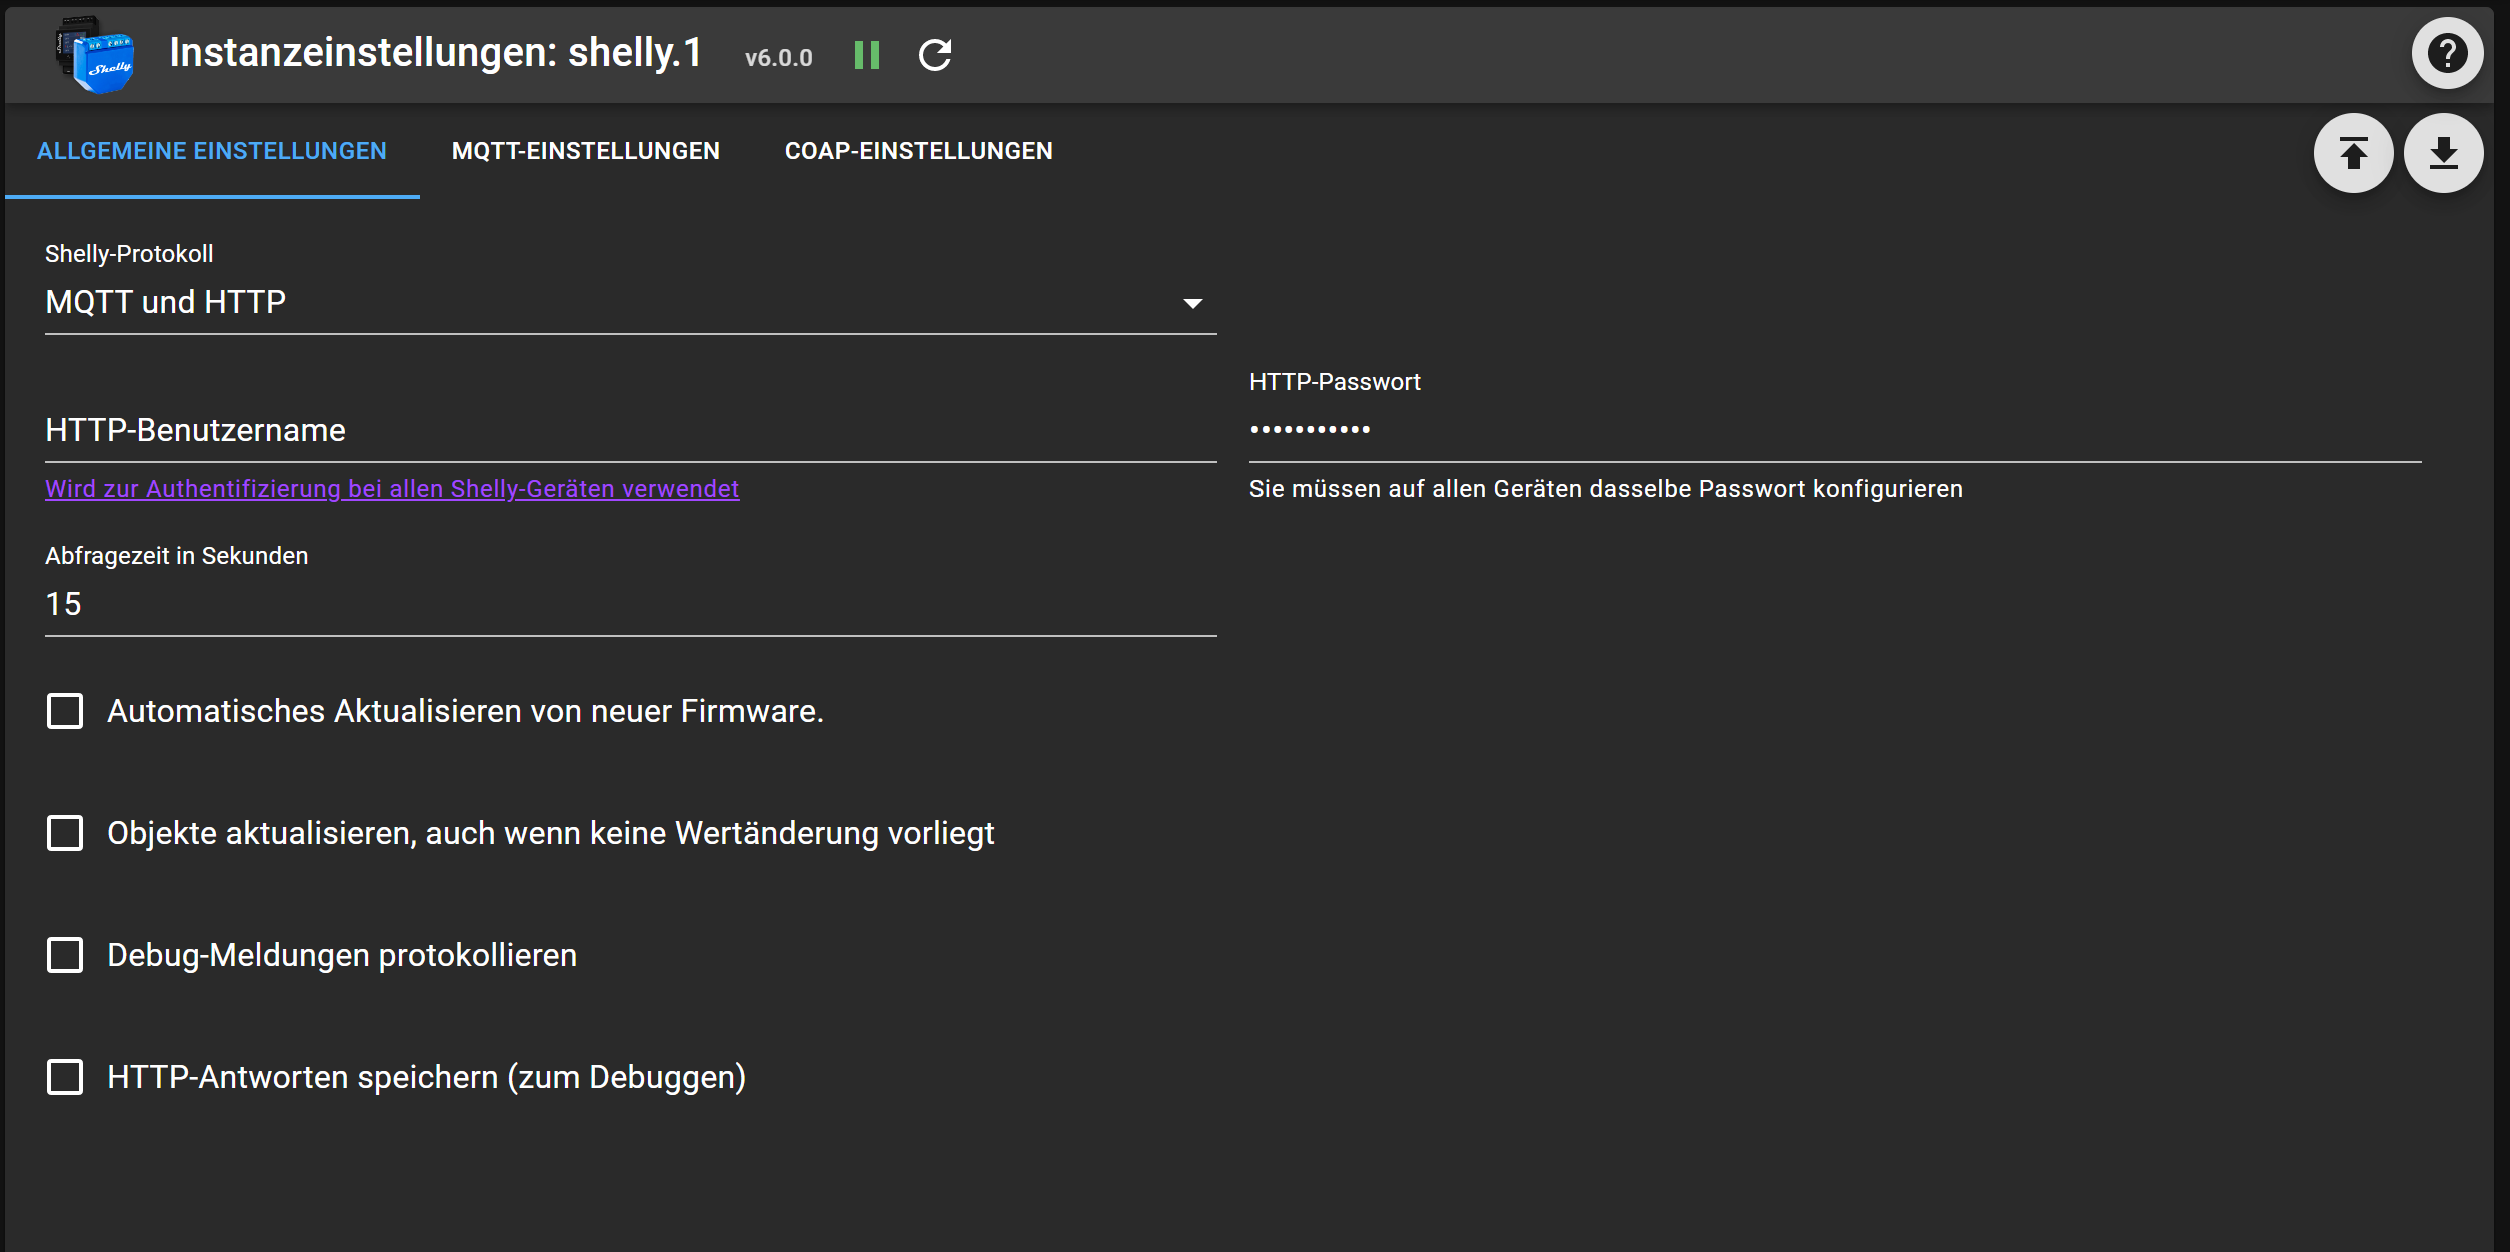Enable automatic firmware update checkbox
The image size is (2510, 1252).
point(66,712)
